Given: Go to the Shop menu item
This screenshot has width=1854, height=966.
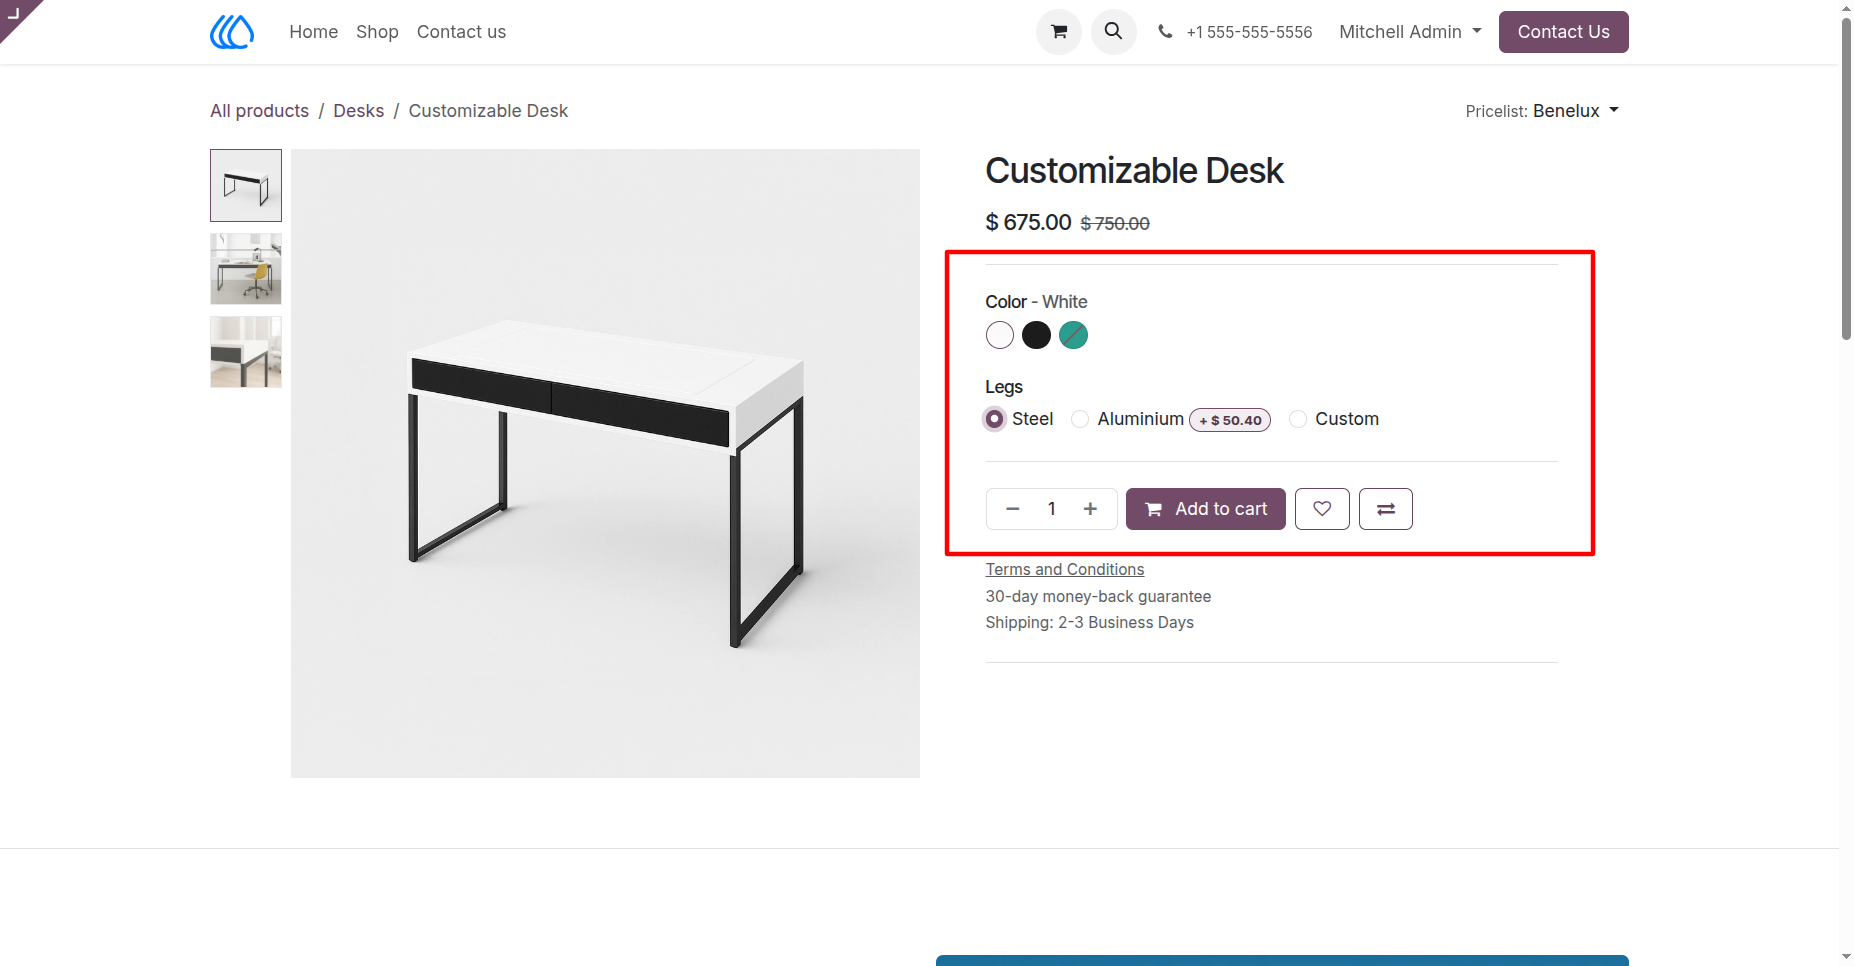Looking at the screenshot, I should (377, 32).
